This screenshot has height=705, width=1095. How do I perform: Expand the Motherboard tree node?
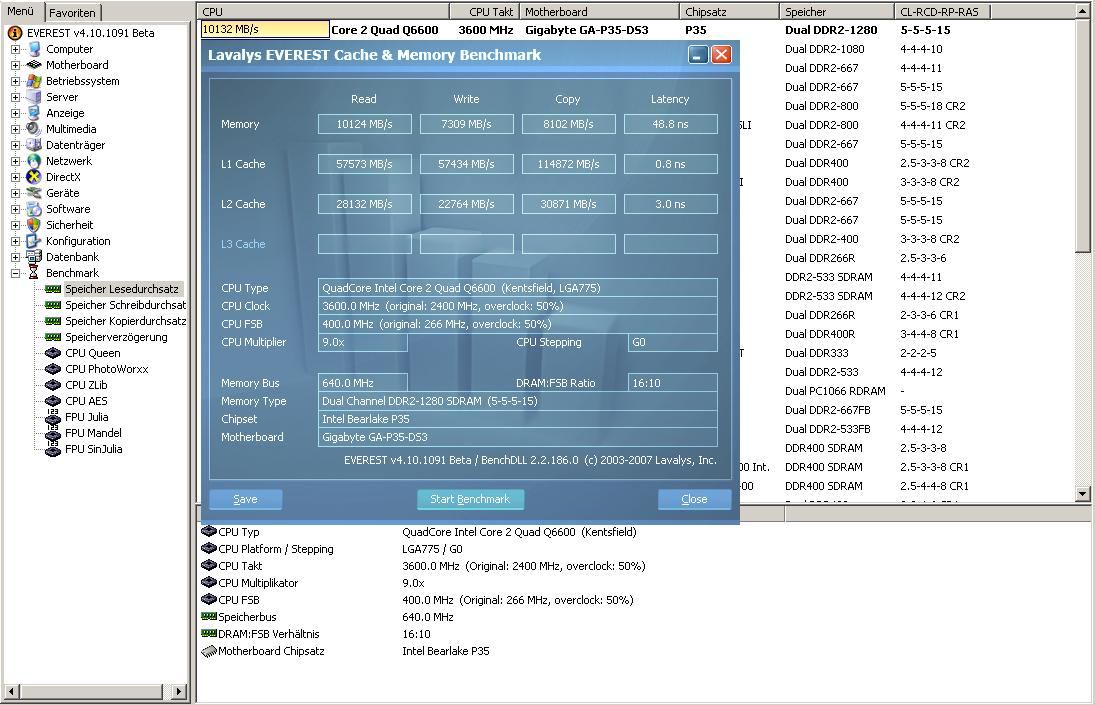tap(15, 65)
